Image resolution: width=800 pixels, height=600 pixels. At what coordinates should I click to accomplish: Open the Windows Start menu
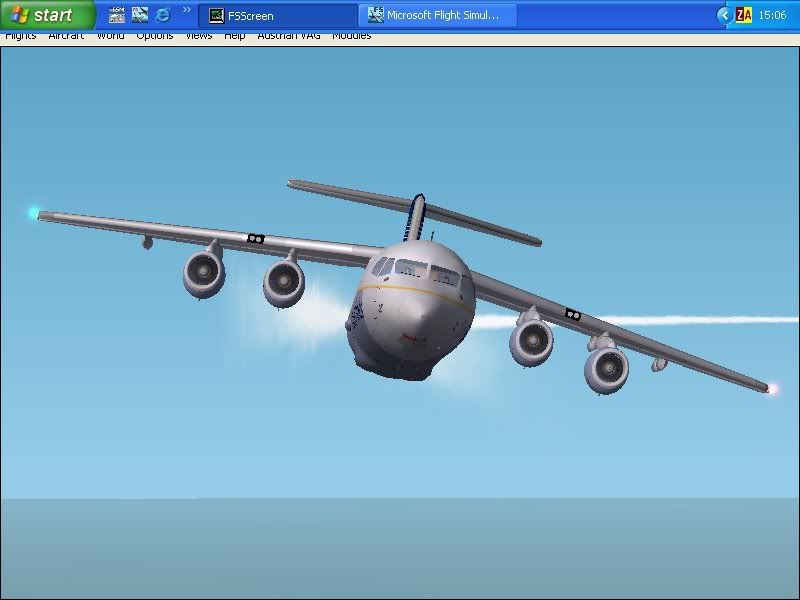(47, 15)
